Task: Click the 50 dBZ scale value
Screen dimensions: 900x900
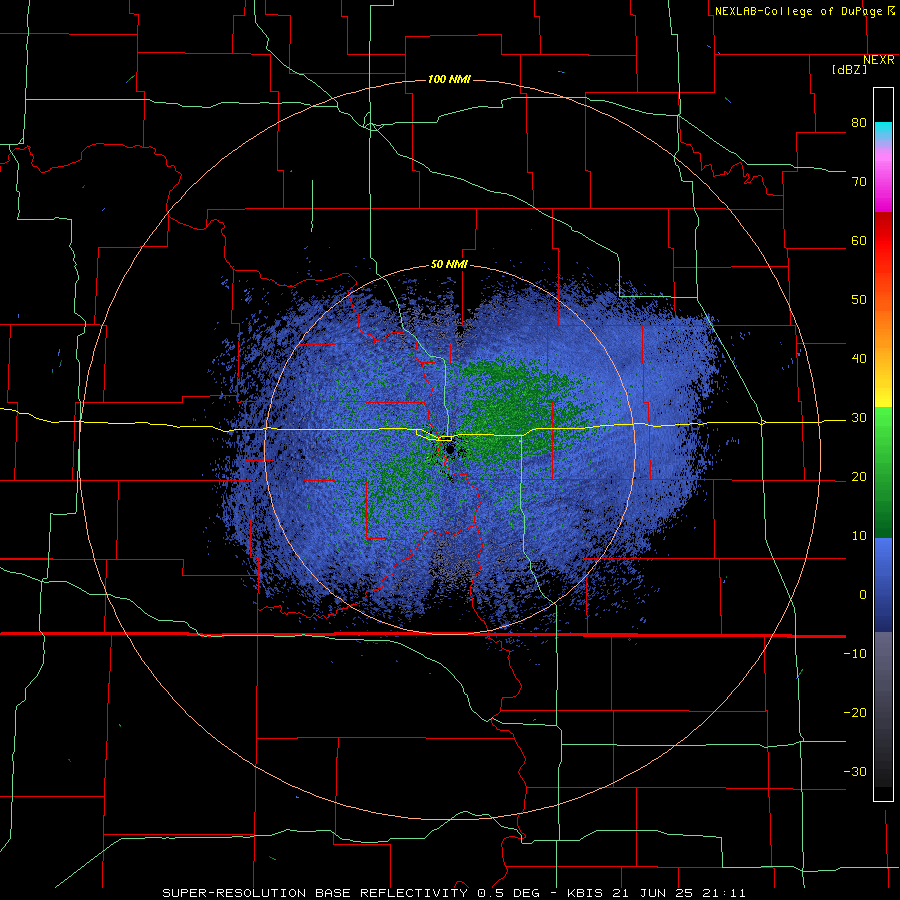Action: pos(859,300)
